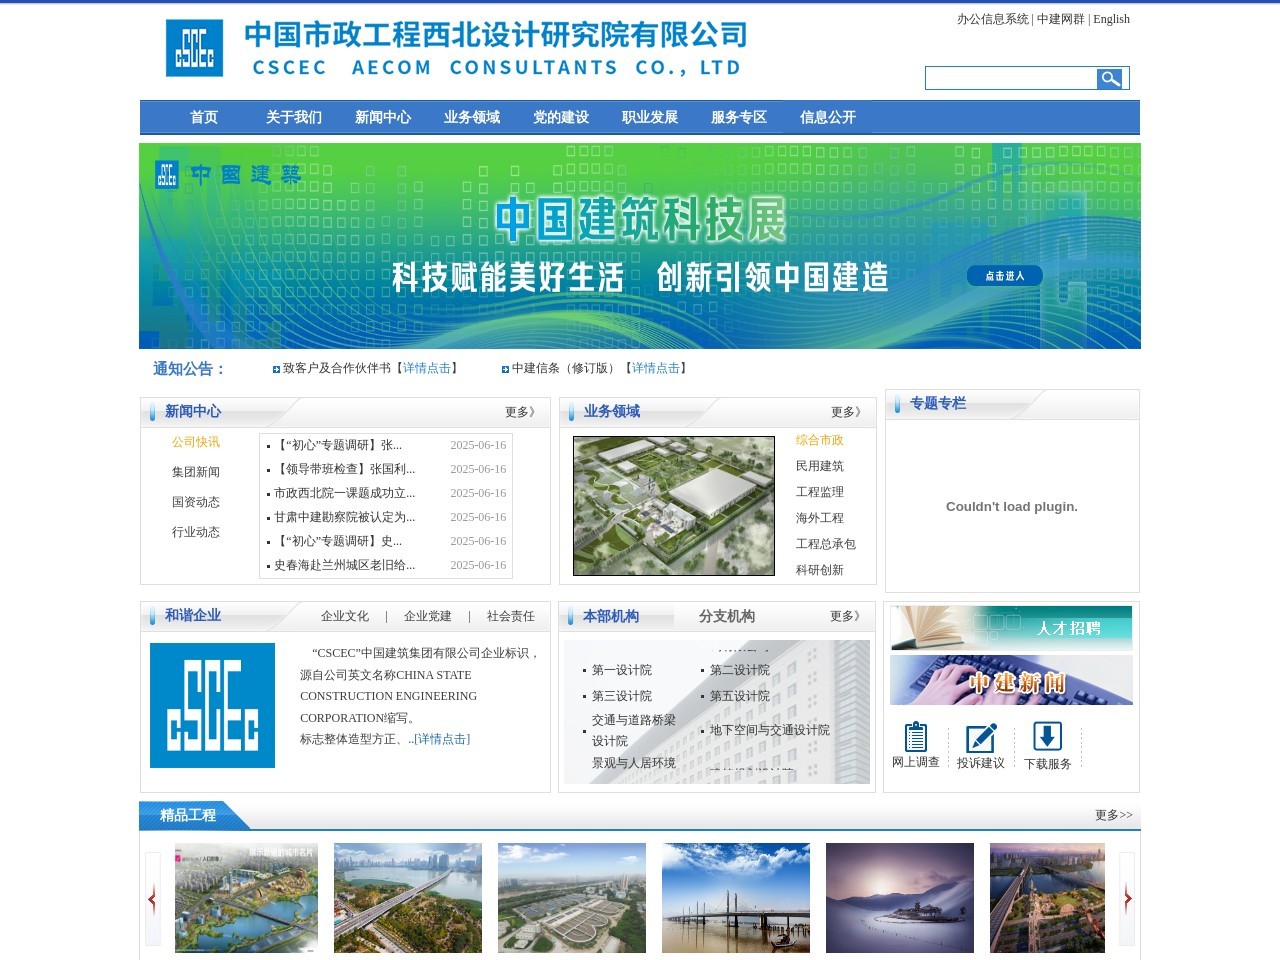Open 职业发展 in the navigation bar
Image resolution: width=1280 pixels, height=960 pixels.
tap(650, 117)
